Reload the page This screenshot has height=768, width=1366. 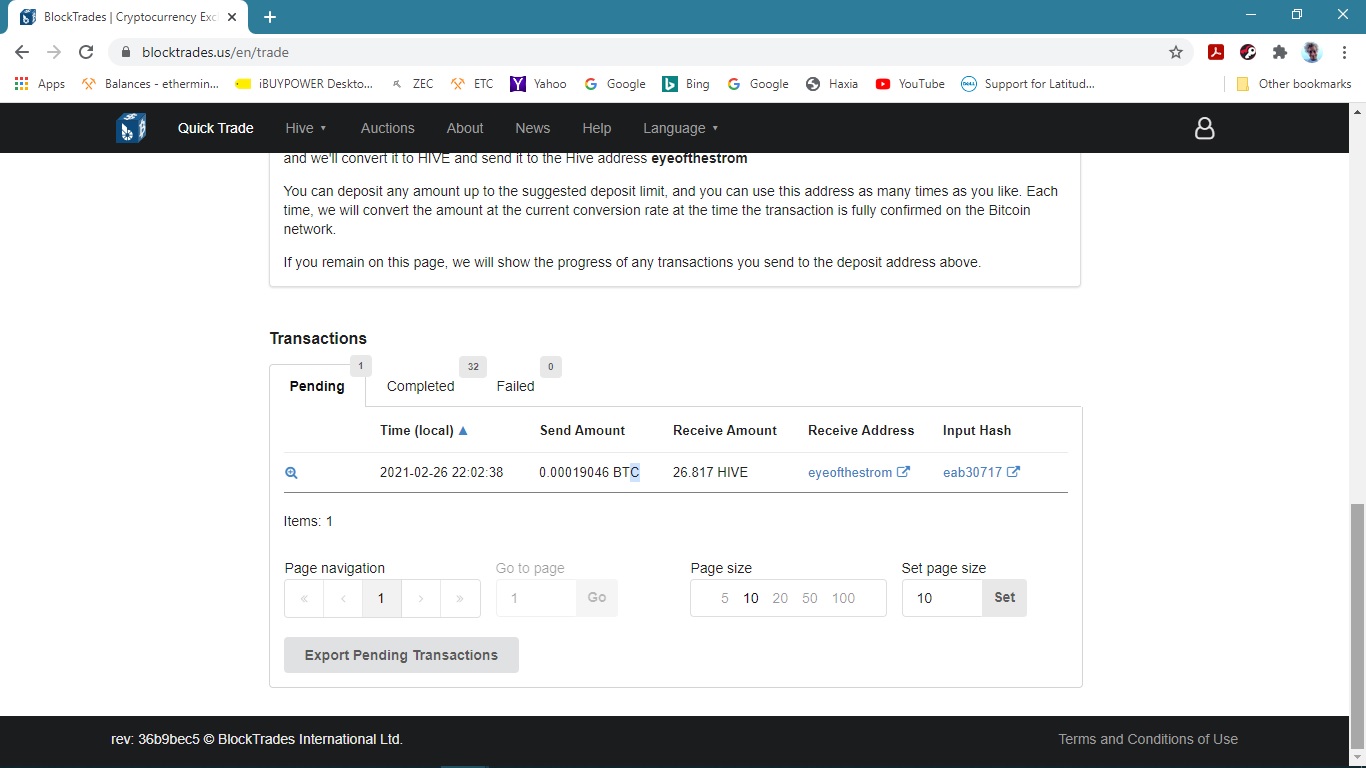86,52
